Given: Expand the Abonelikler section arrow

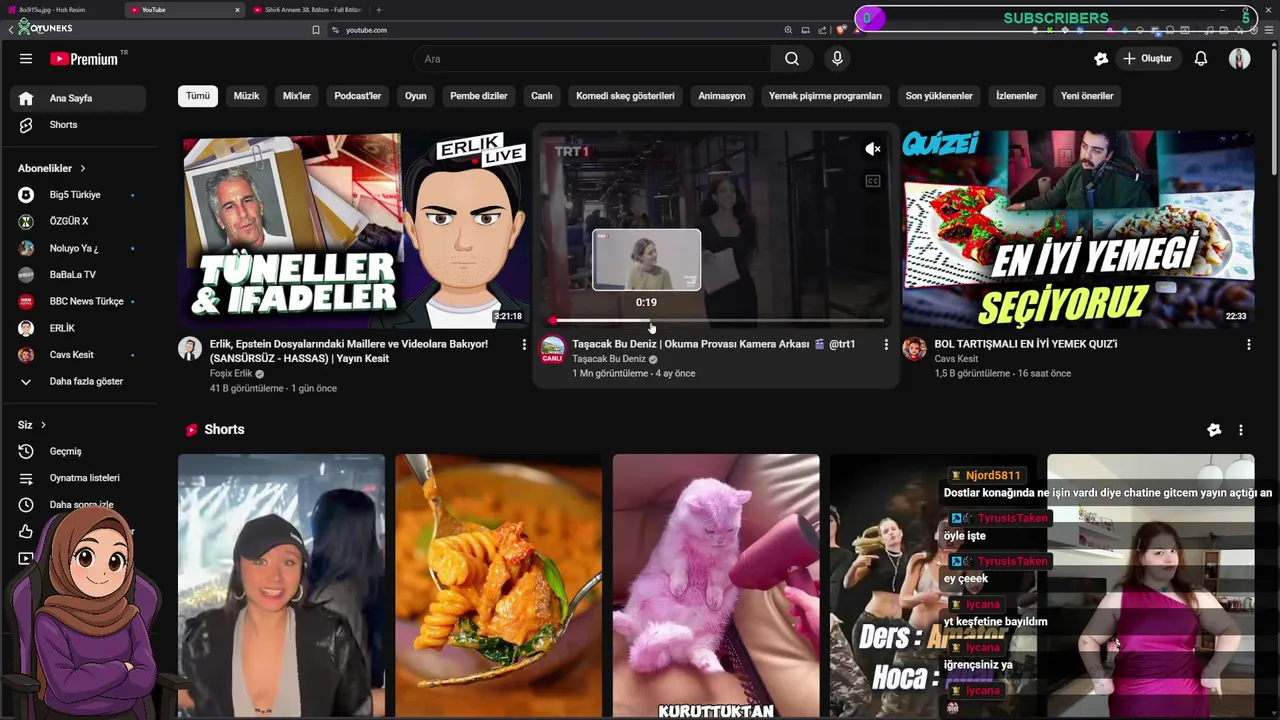Looking at the screenshot, I should [x=83, y=169].
